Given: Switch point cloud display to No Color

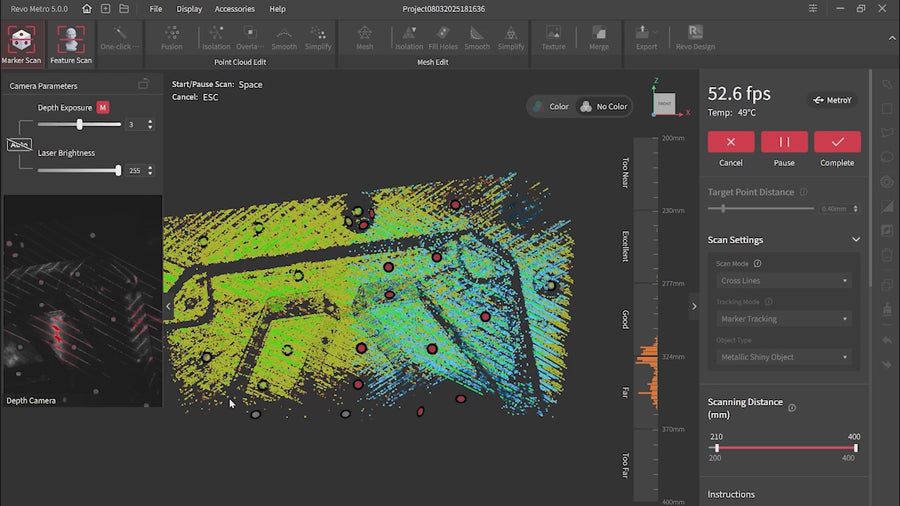Looking at the screenshot, I should [603, 106].
